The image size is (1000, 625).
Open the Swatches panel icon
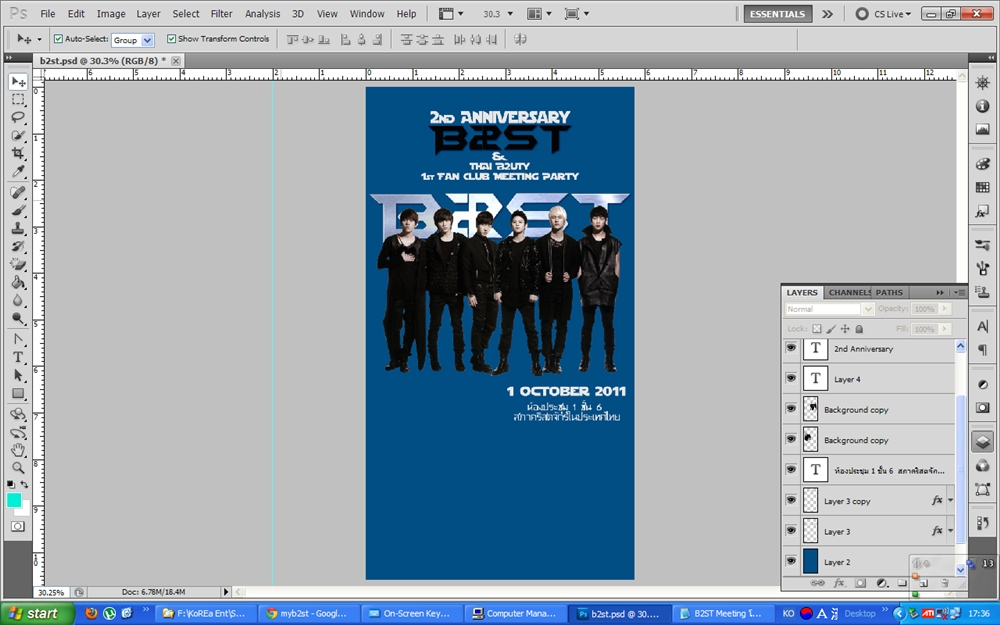pyautogui.click(x=982, y=188)
